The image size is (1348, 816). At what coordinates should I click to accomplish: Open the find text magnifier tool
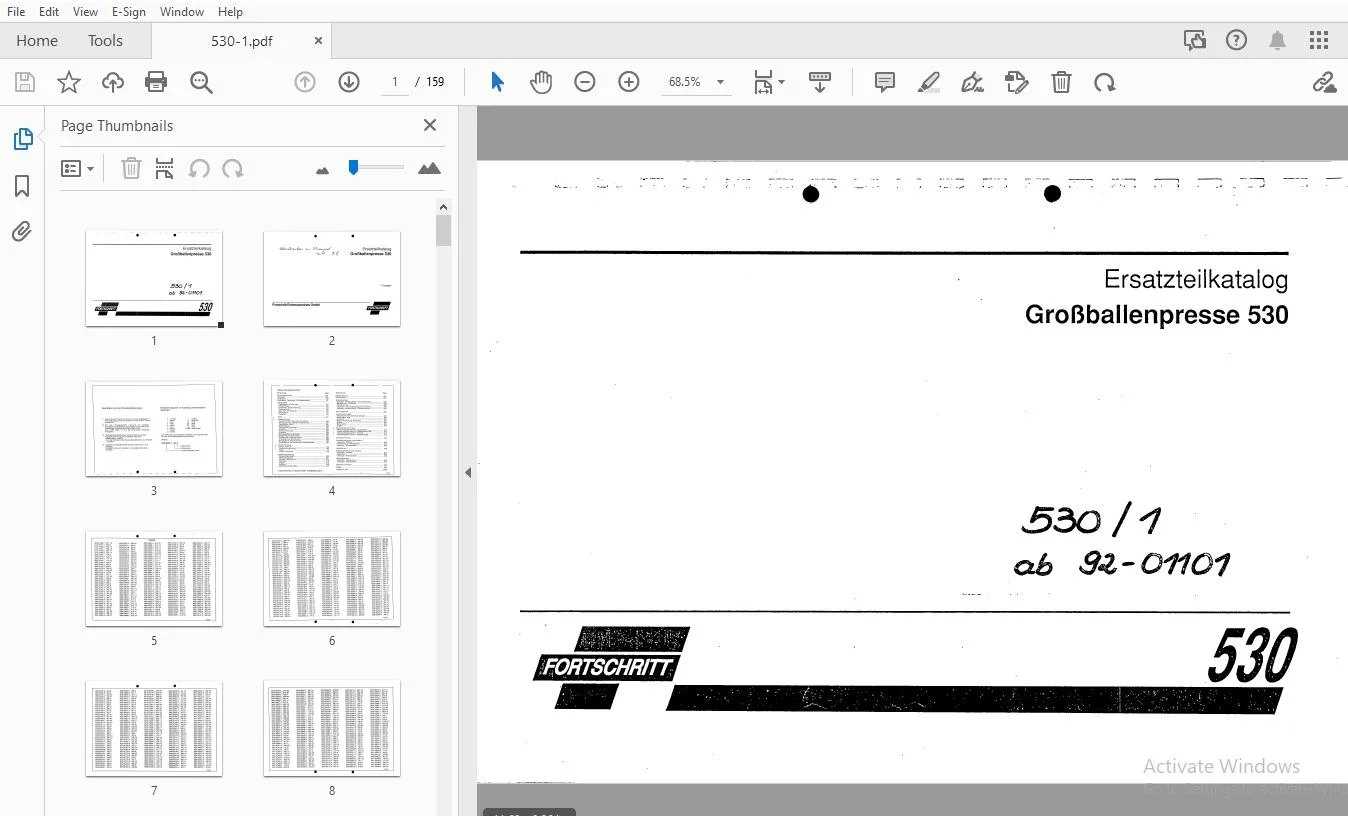(201, 83)
